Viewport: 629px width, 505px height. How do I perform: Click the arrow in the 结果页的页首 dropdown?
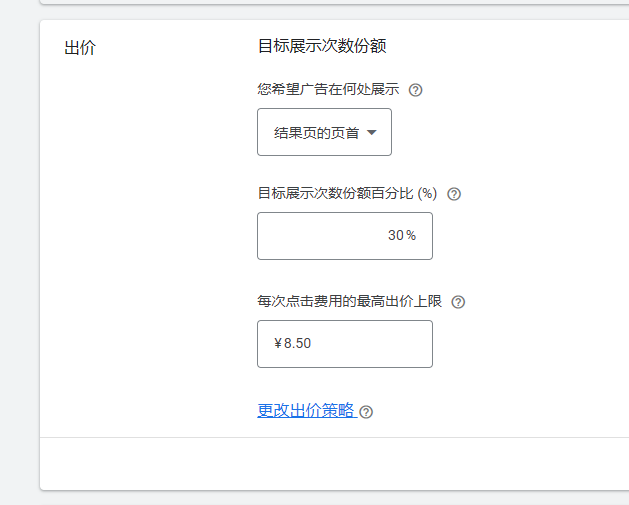click(x=372, y=132)
